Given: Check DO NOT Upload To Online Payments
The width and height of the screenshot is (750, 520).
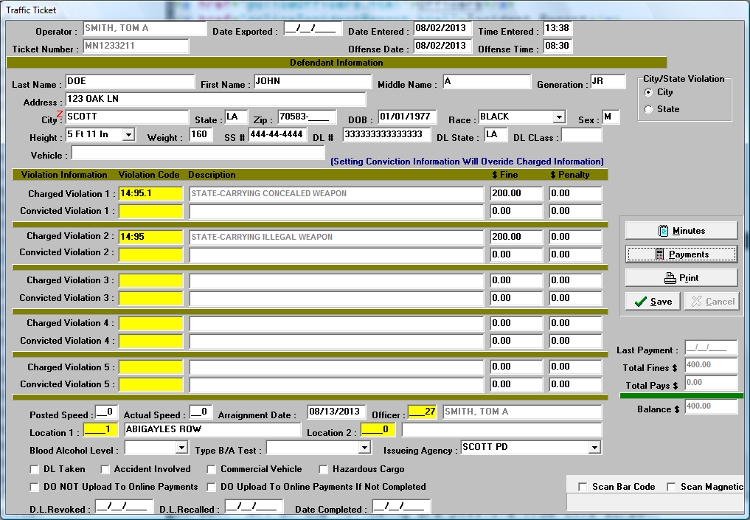Looking at the screenshot, I should pyautogui.click(x=34, y=487).
